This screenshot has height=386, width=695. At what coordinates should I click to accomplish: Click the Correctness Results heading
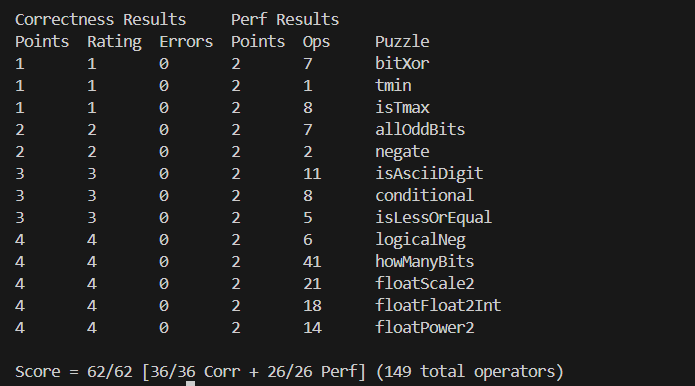click(x=101, y=19)
